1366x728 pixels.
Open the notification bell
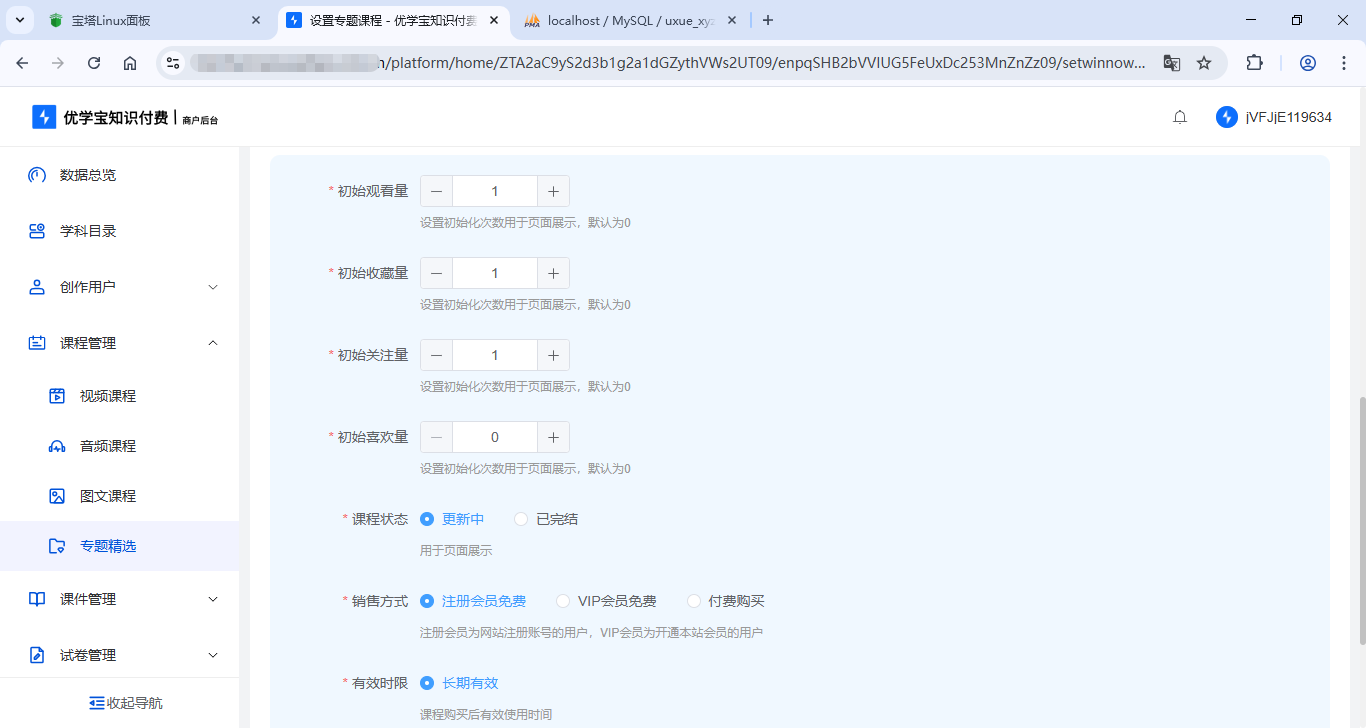[x=1179, y=116]
